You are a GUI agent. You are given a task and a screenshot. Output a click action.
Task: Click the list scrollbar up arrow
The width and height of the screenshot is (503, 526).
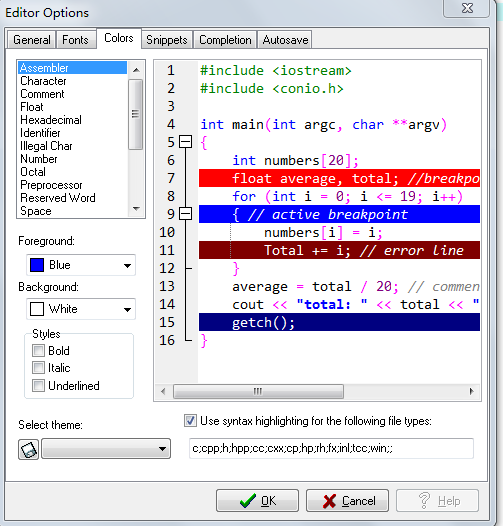(x=136, y=70)
